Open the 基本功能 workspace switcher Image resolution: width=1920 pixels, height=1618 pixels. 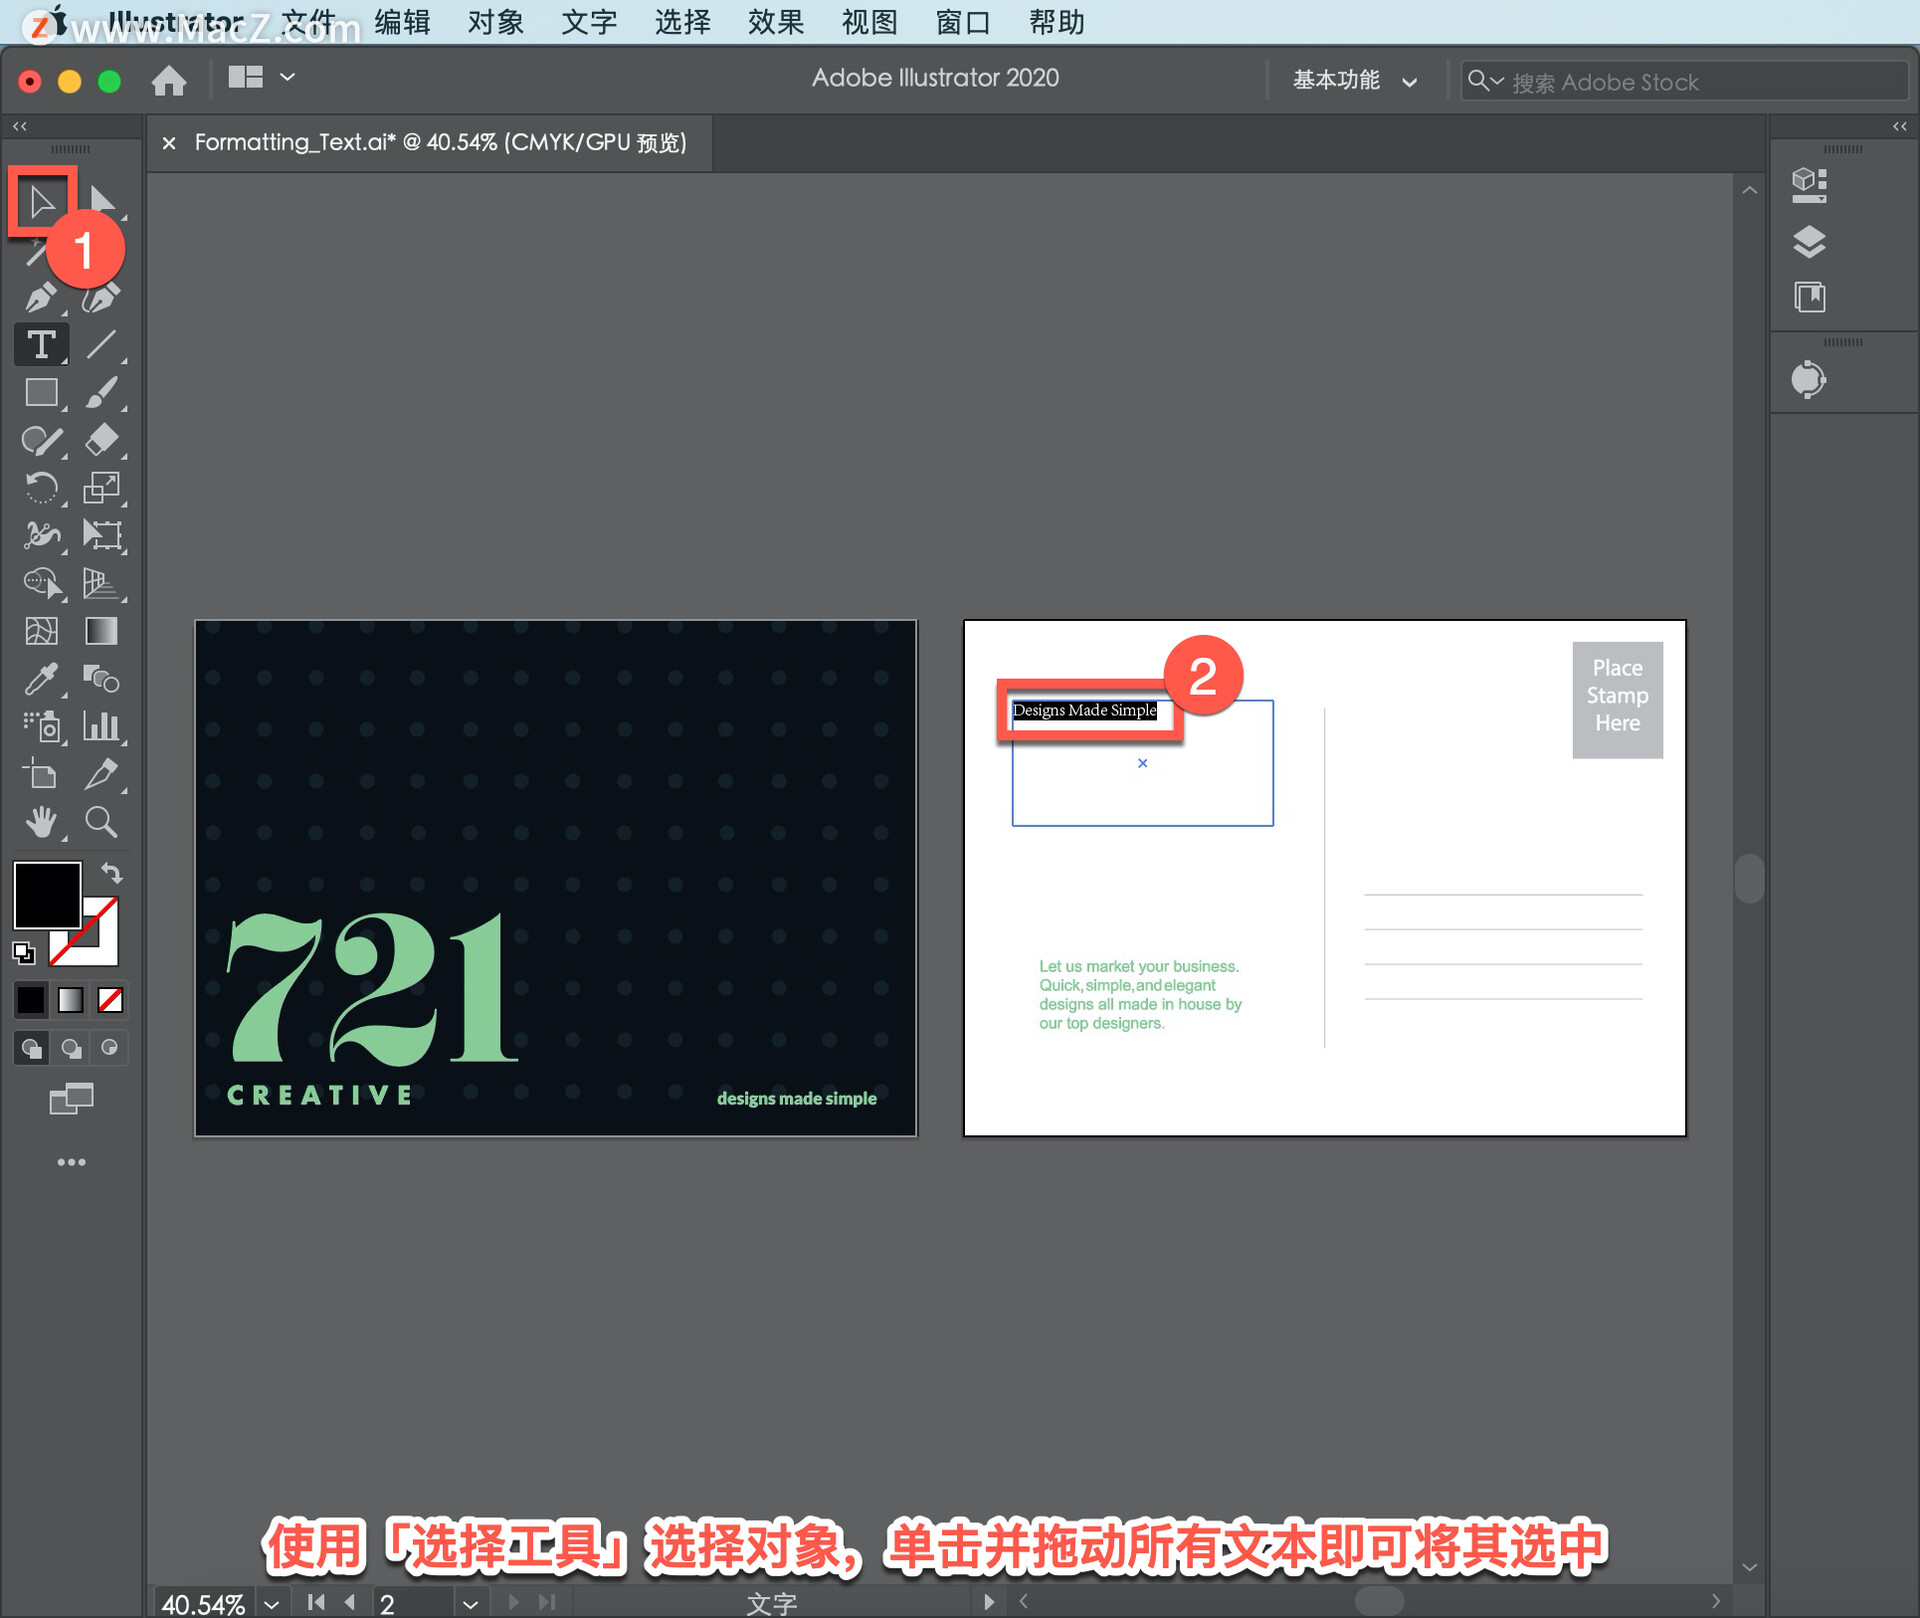click(1355, 80)
